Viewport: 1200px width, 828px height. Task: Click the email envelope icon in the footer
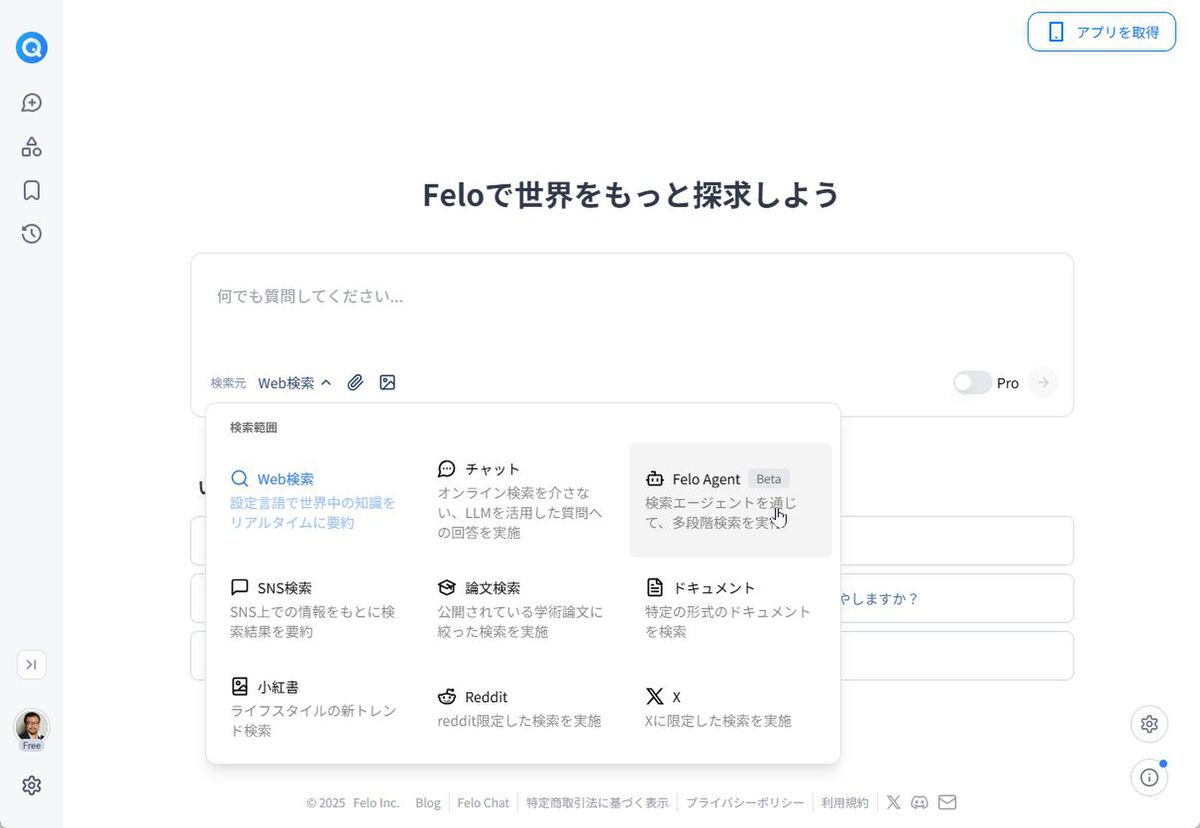[947, 802]
